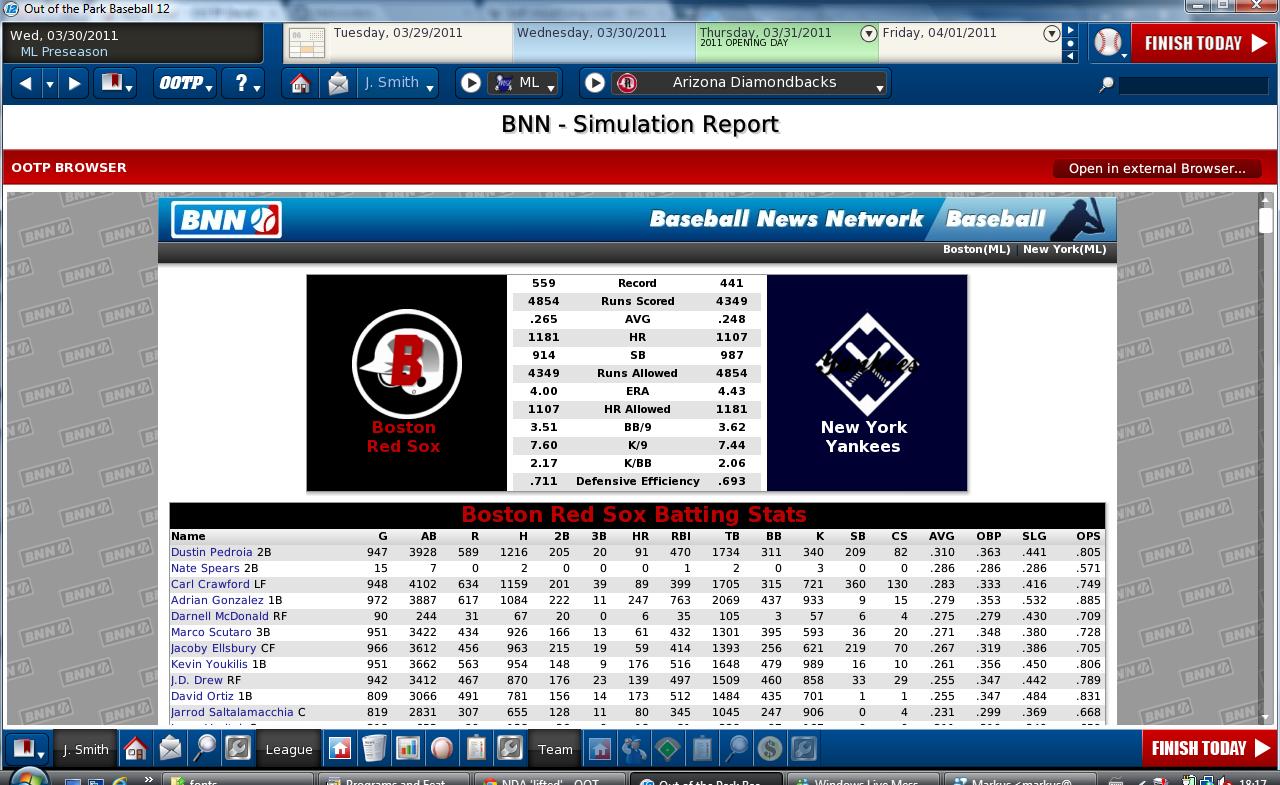The width and height of the screenshot is (1280, 785).
Task: Expand the Thursday 03/31/2011 day arrow
Action: pyautogui.click(x=868, y=33)
